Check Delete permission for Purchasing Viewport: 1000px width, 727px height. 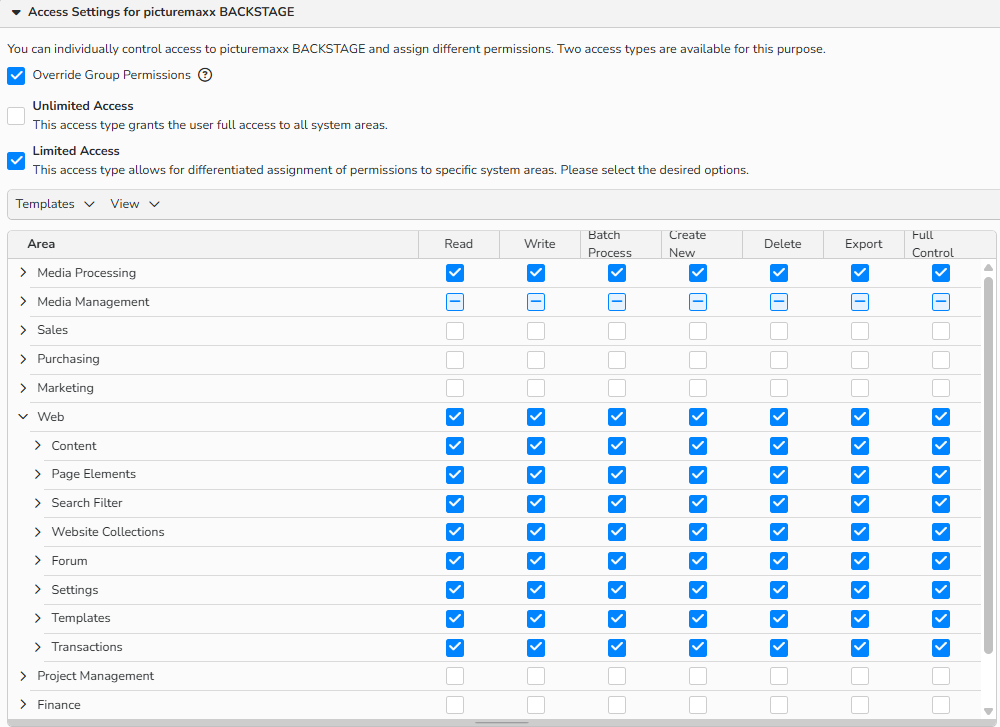tap(779, 360)
